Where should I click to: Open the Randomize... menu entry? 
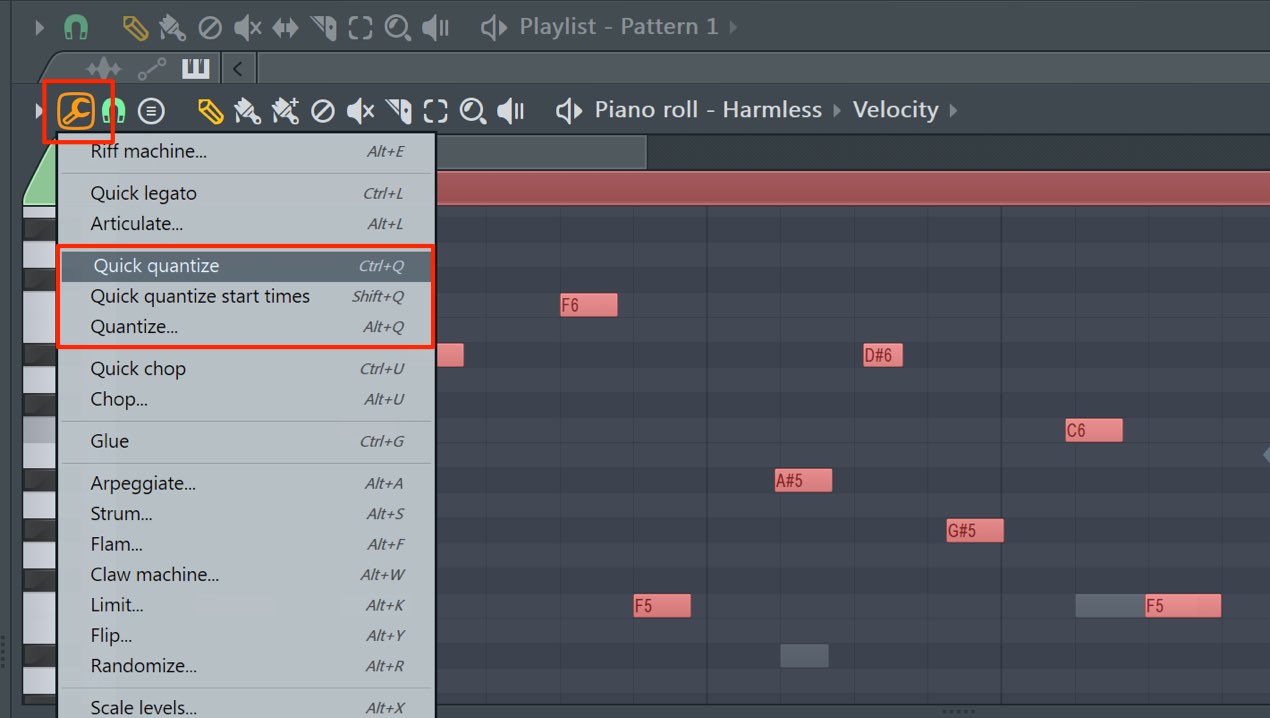(247, 666)
